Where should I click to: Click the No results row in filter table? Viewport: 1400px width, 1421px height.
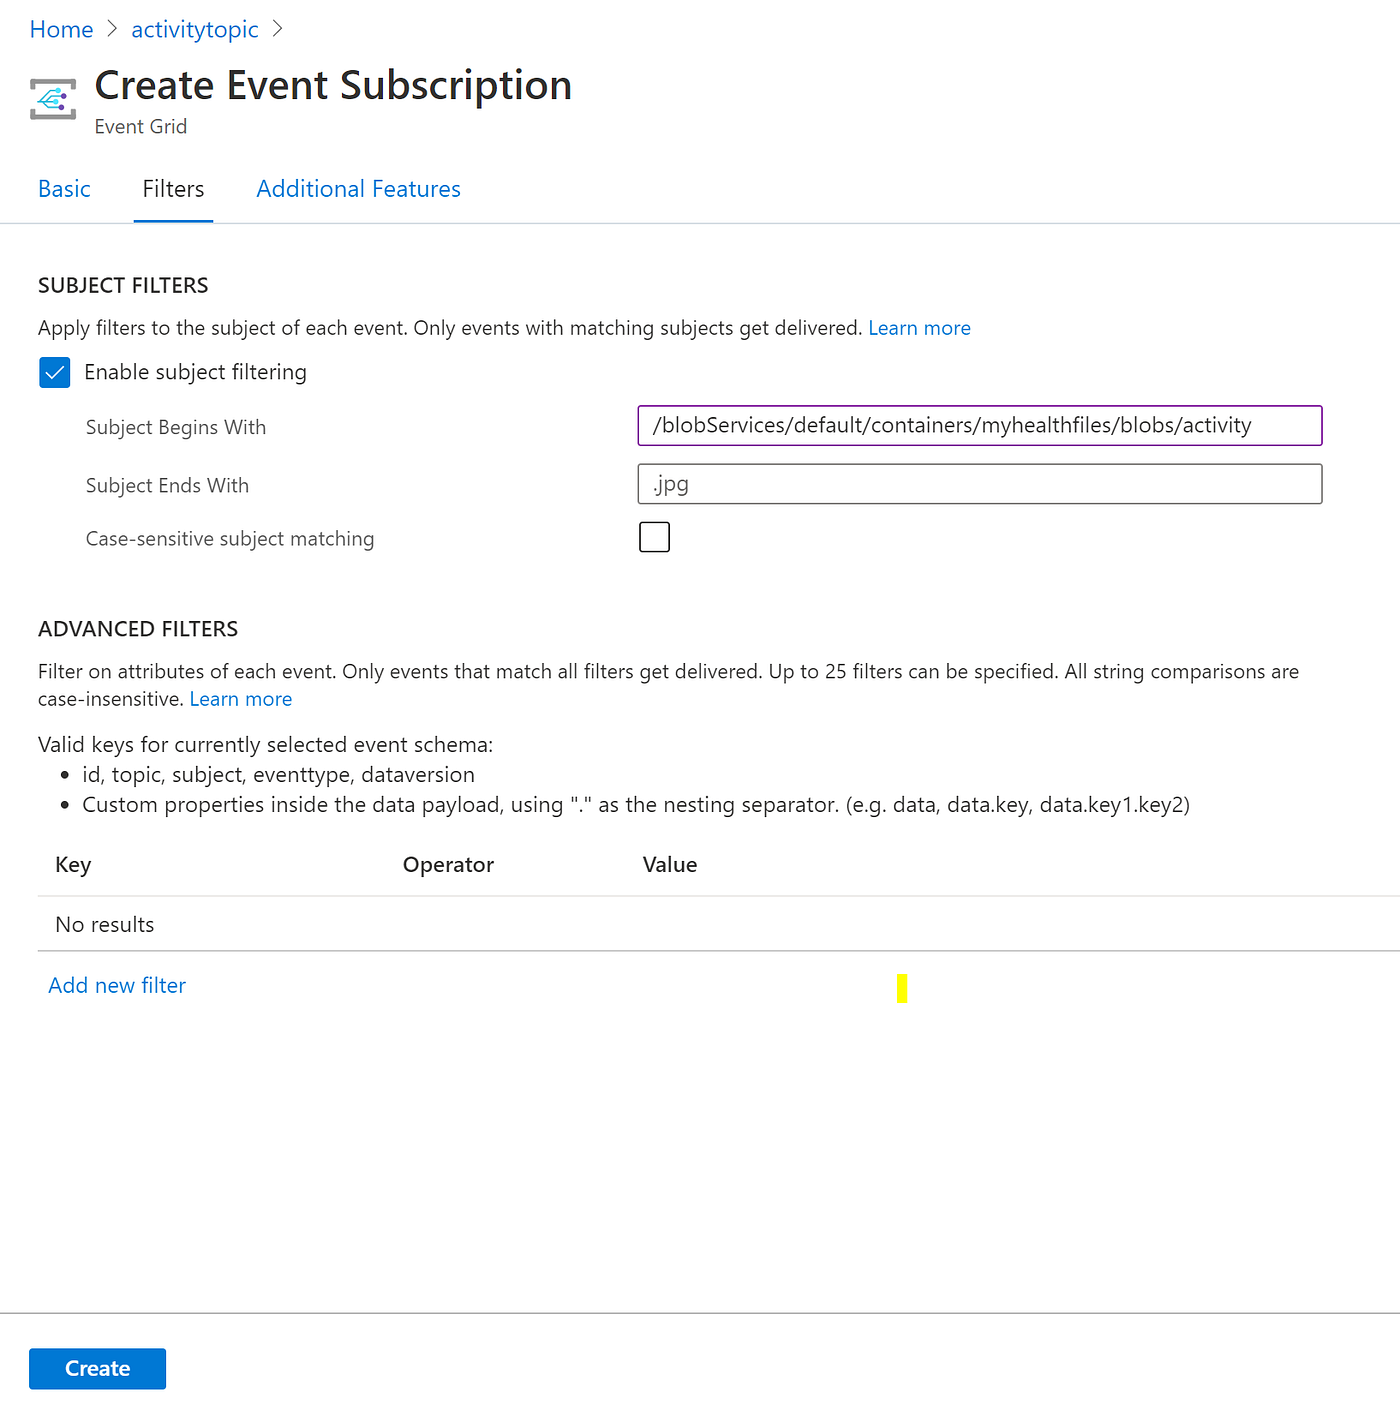pos(104,924)
